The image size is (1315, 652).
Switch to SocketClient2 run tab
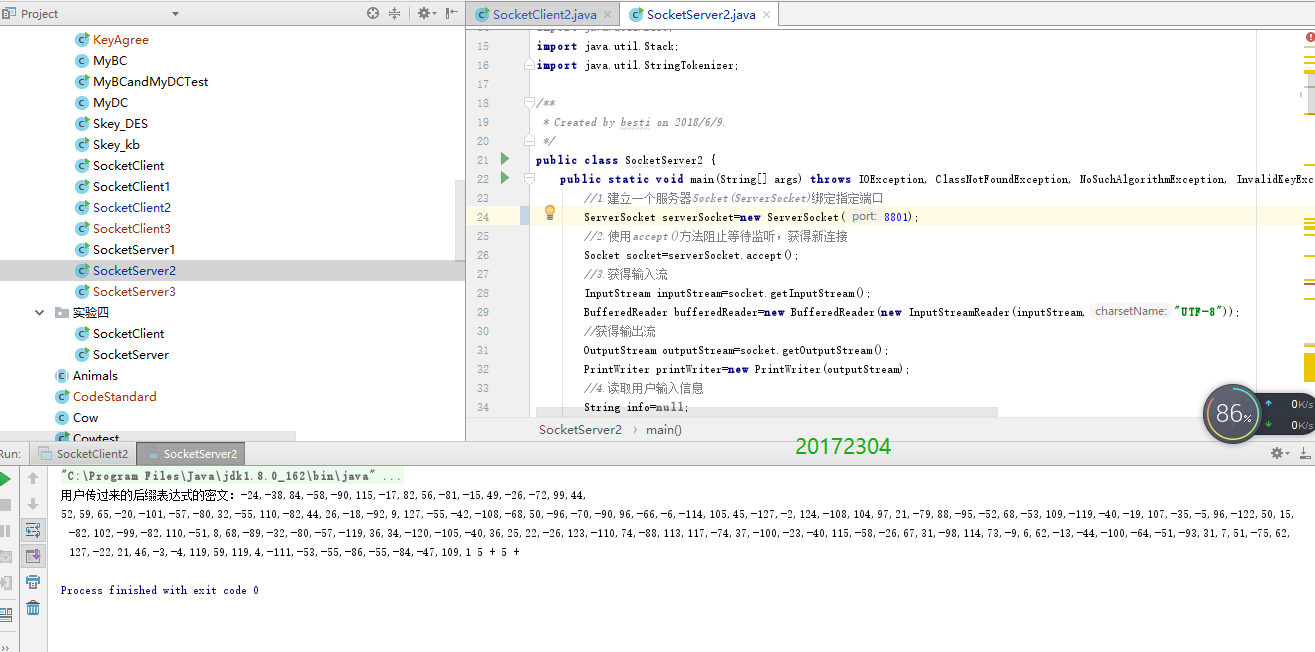click(84, 453)
